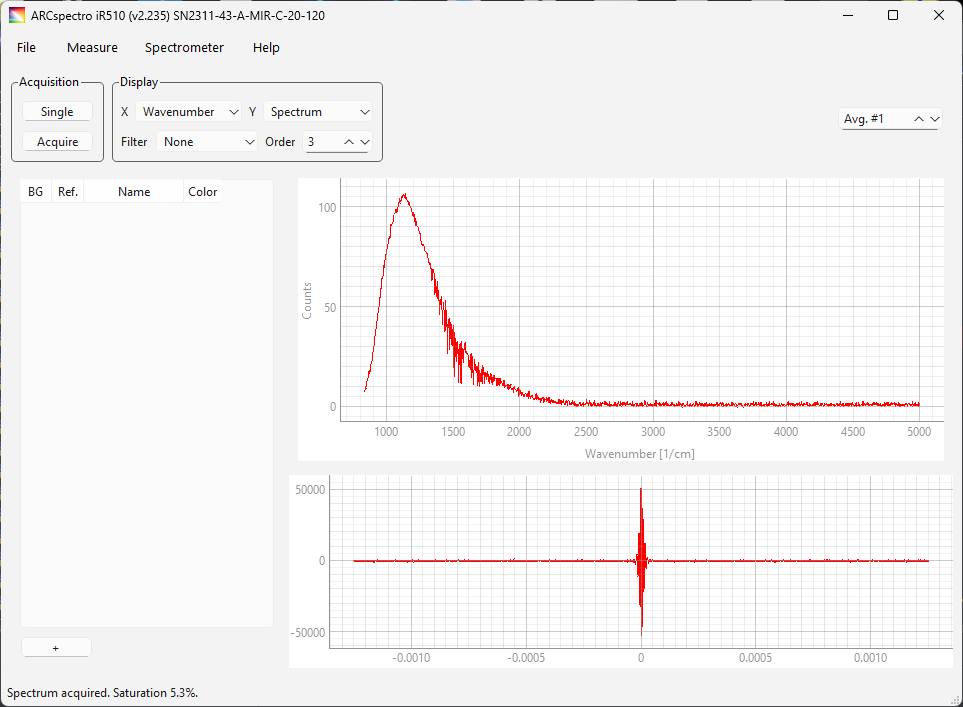Expand the Filter dropdown set to None

207,142
